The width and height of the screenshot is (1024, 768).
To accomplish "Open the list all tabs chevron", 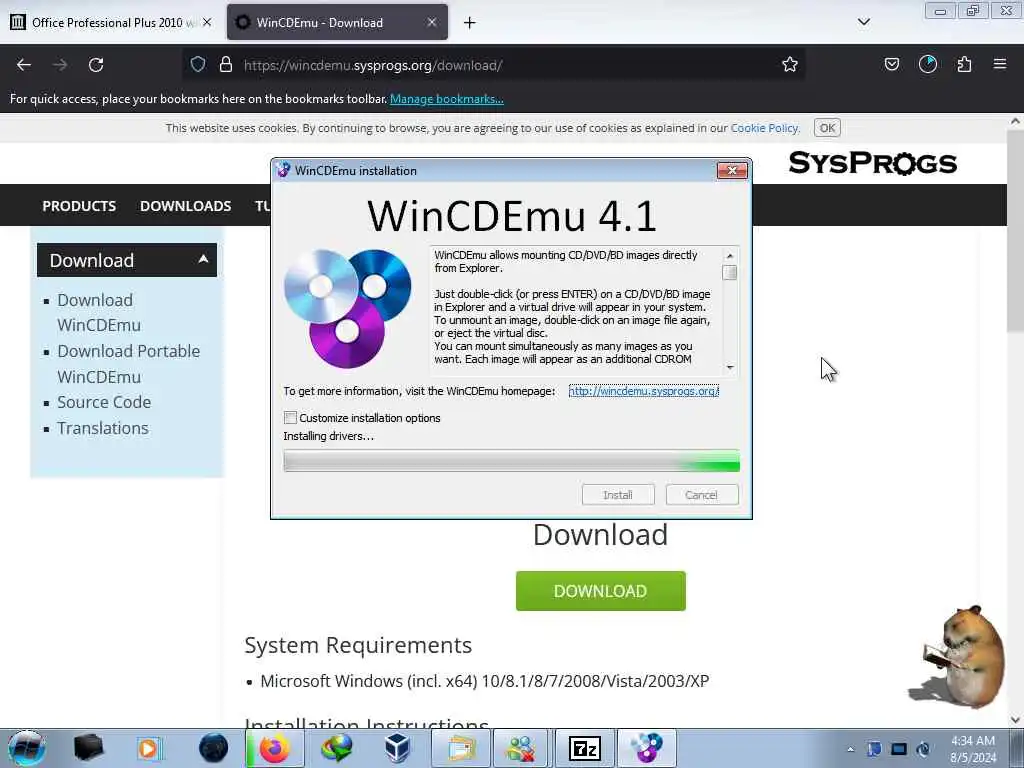I will pos(863,22).
